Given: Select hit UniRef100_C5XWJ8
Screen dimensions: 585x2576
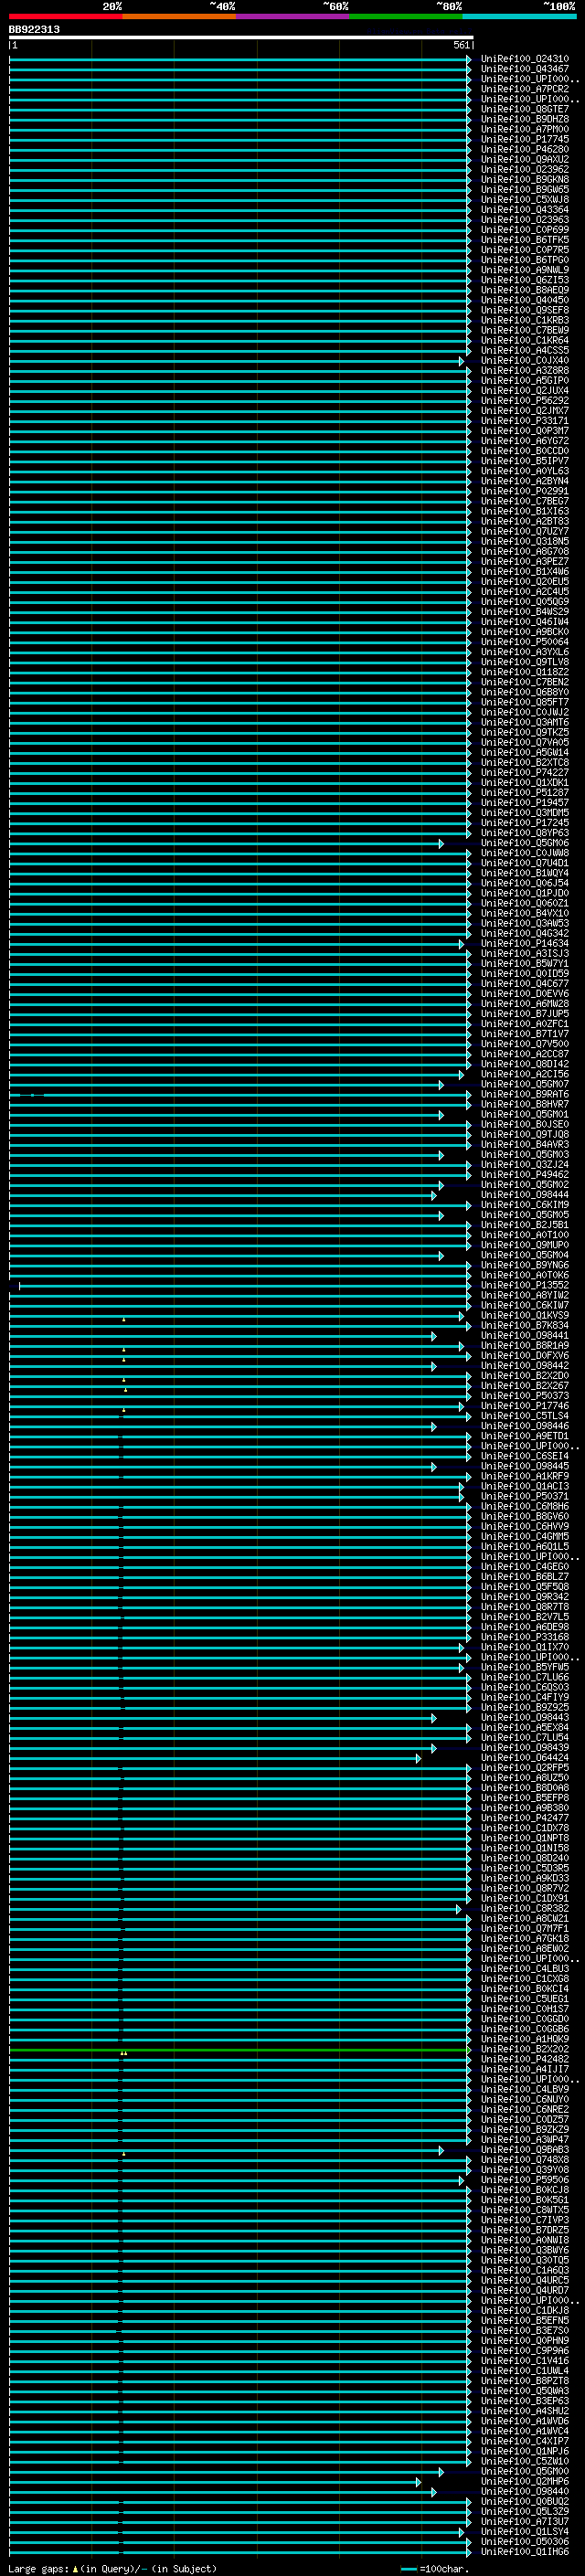Looking at the screenshot, I should point(525,199).
